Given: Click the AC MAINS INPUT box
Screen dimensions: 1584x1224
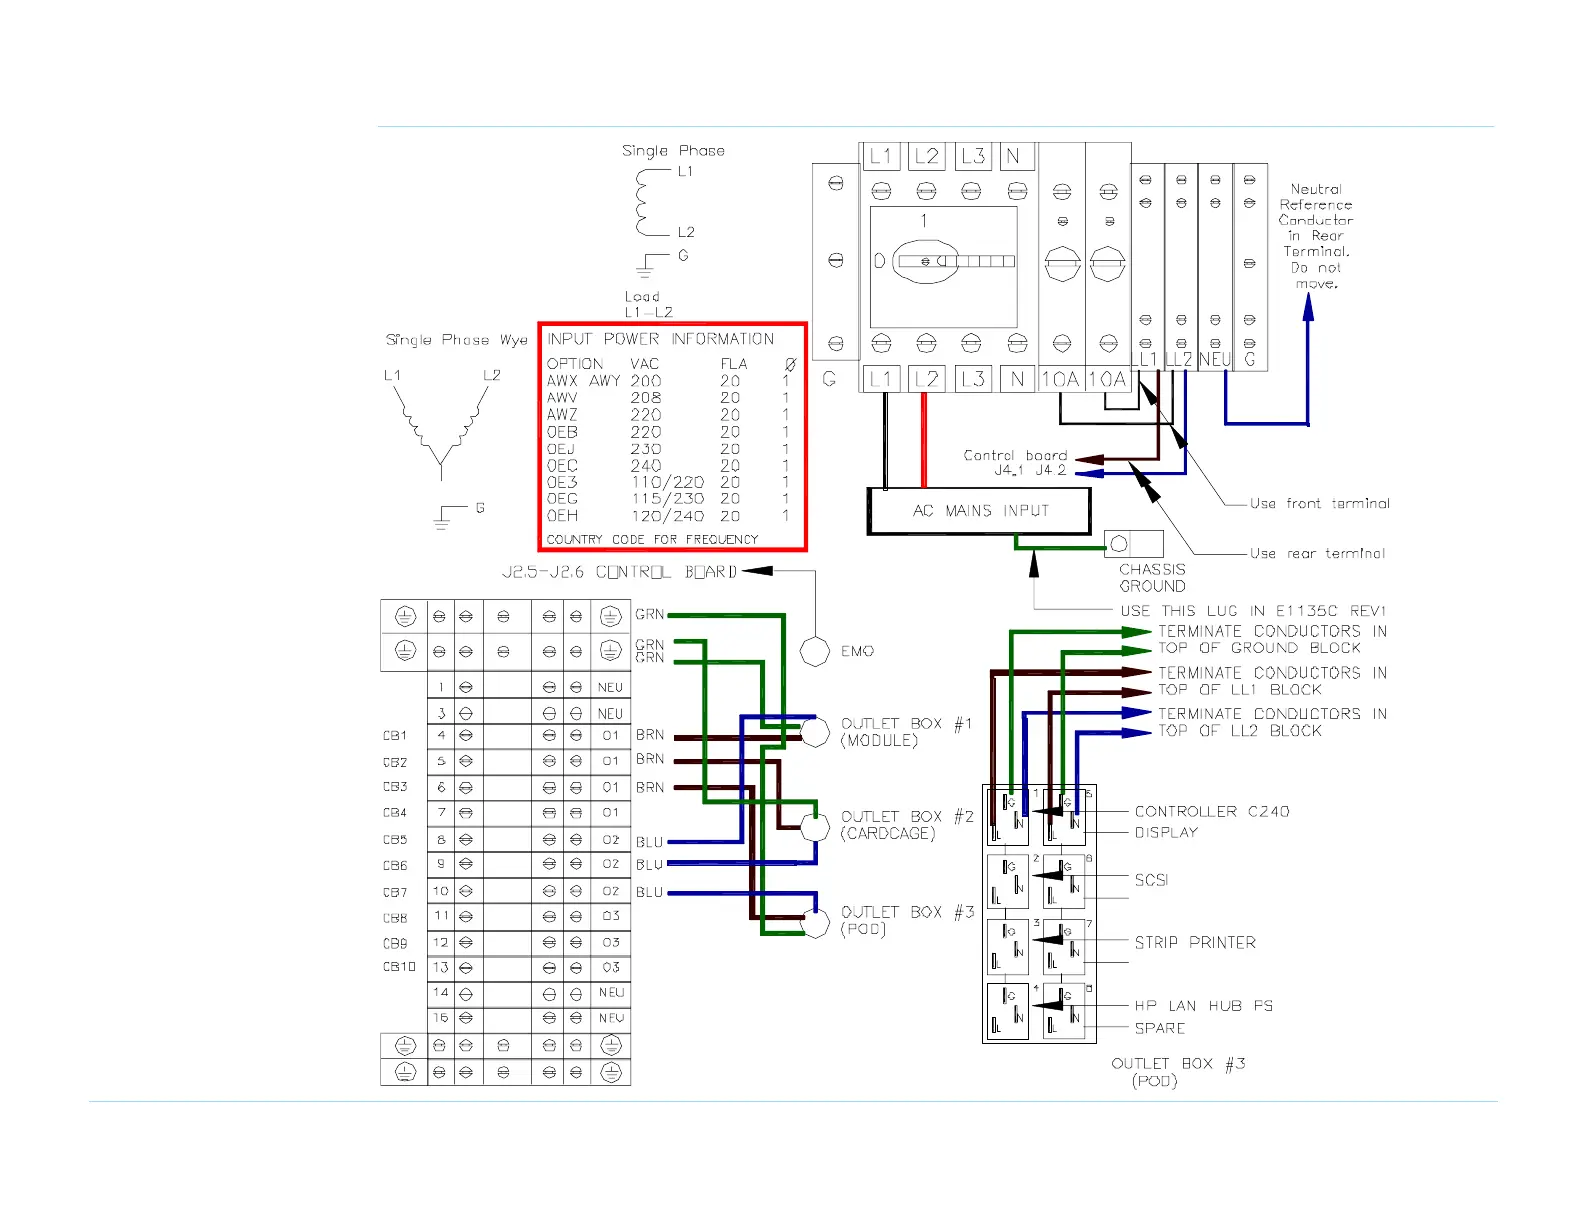Looking at the screenshot, I should point(979,511).
